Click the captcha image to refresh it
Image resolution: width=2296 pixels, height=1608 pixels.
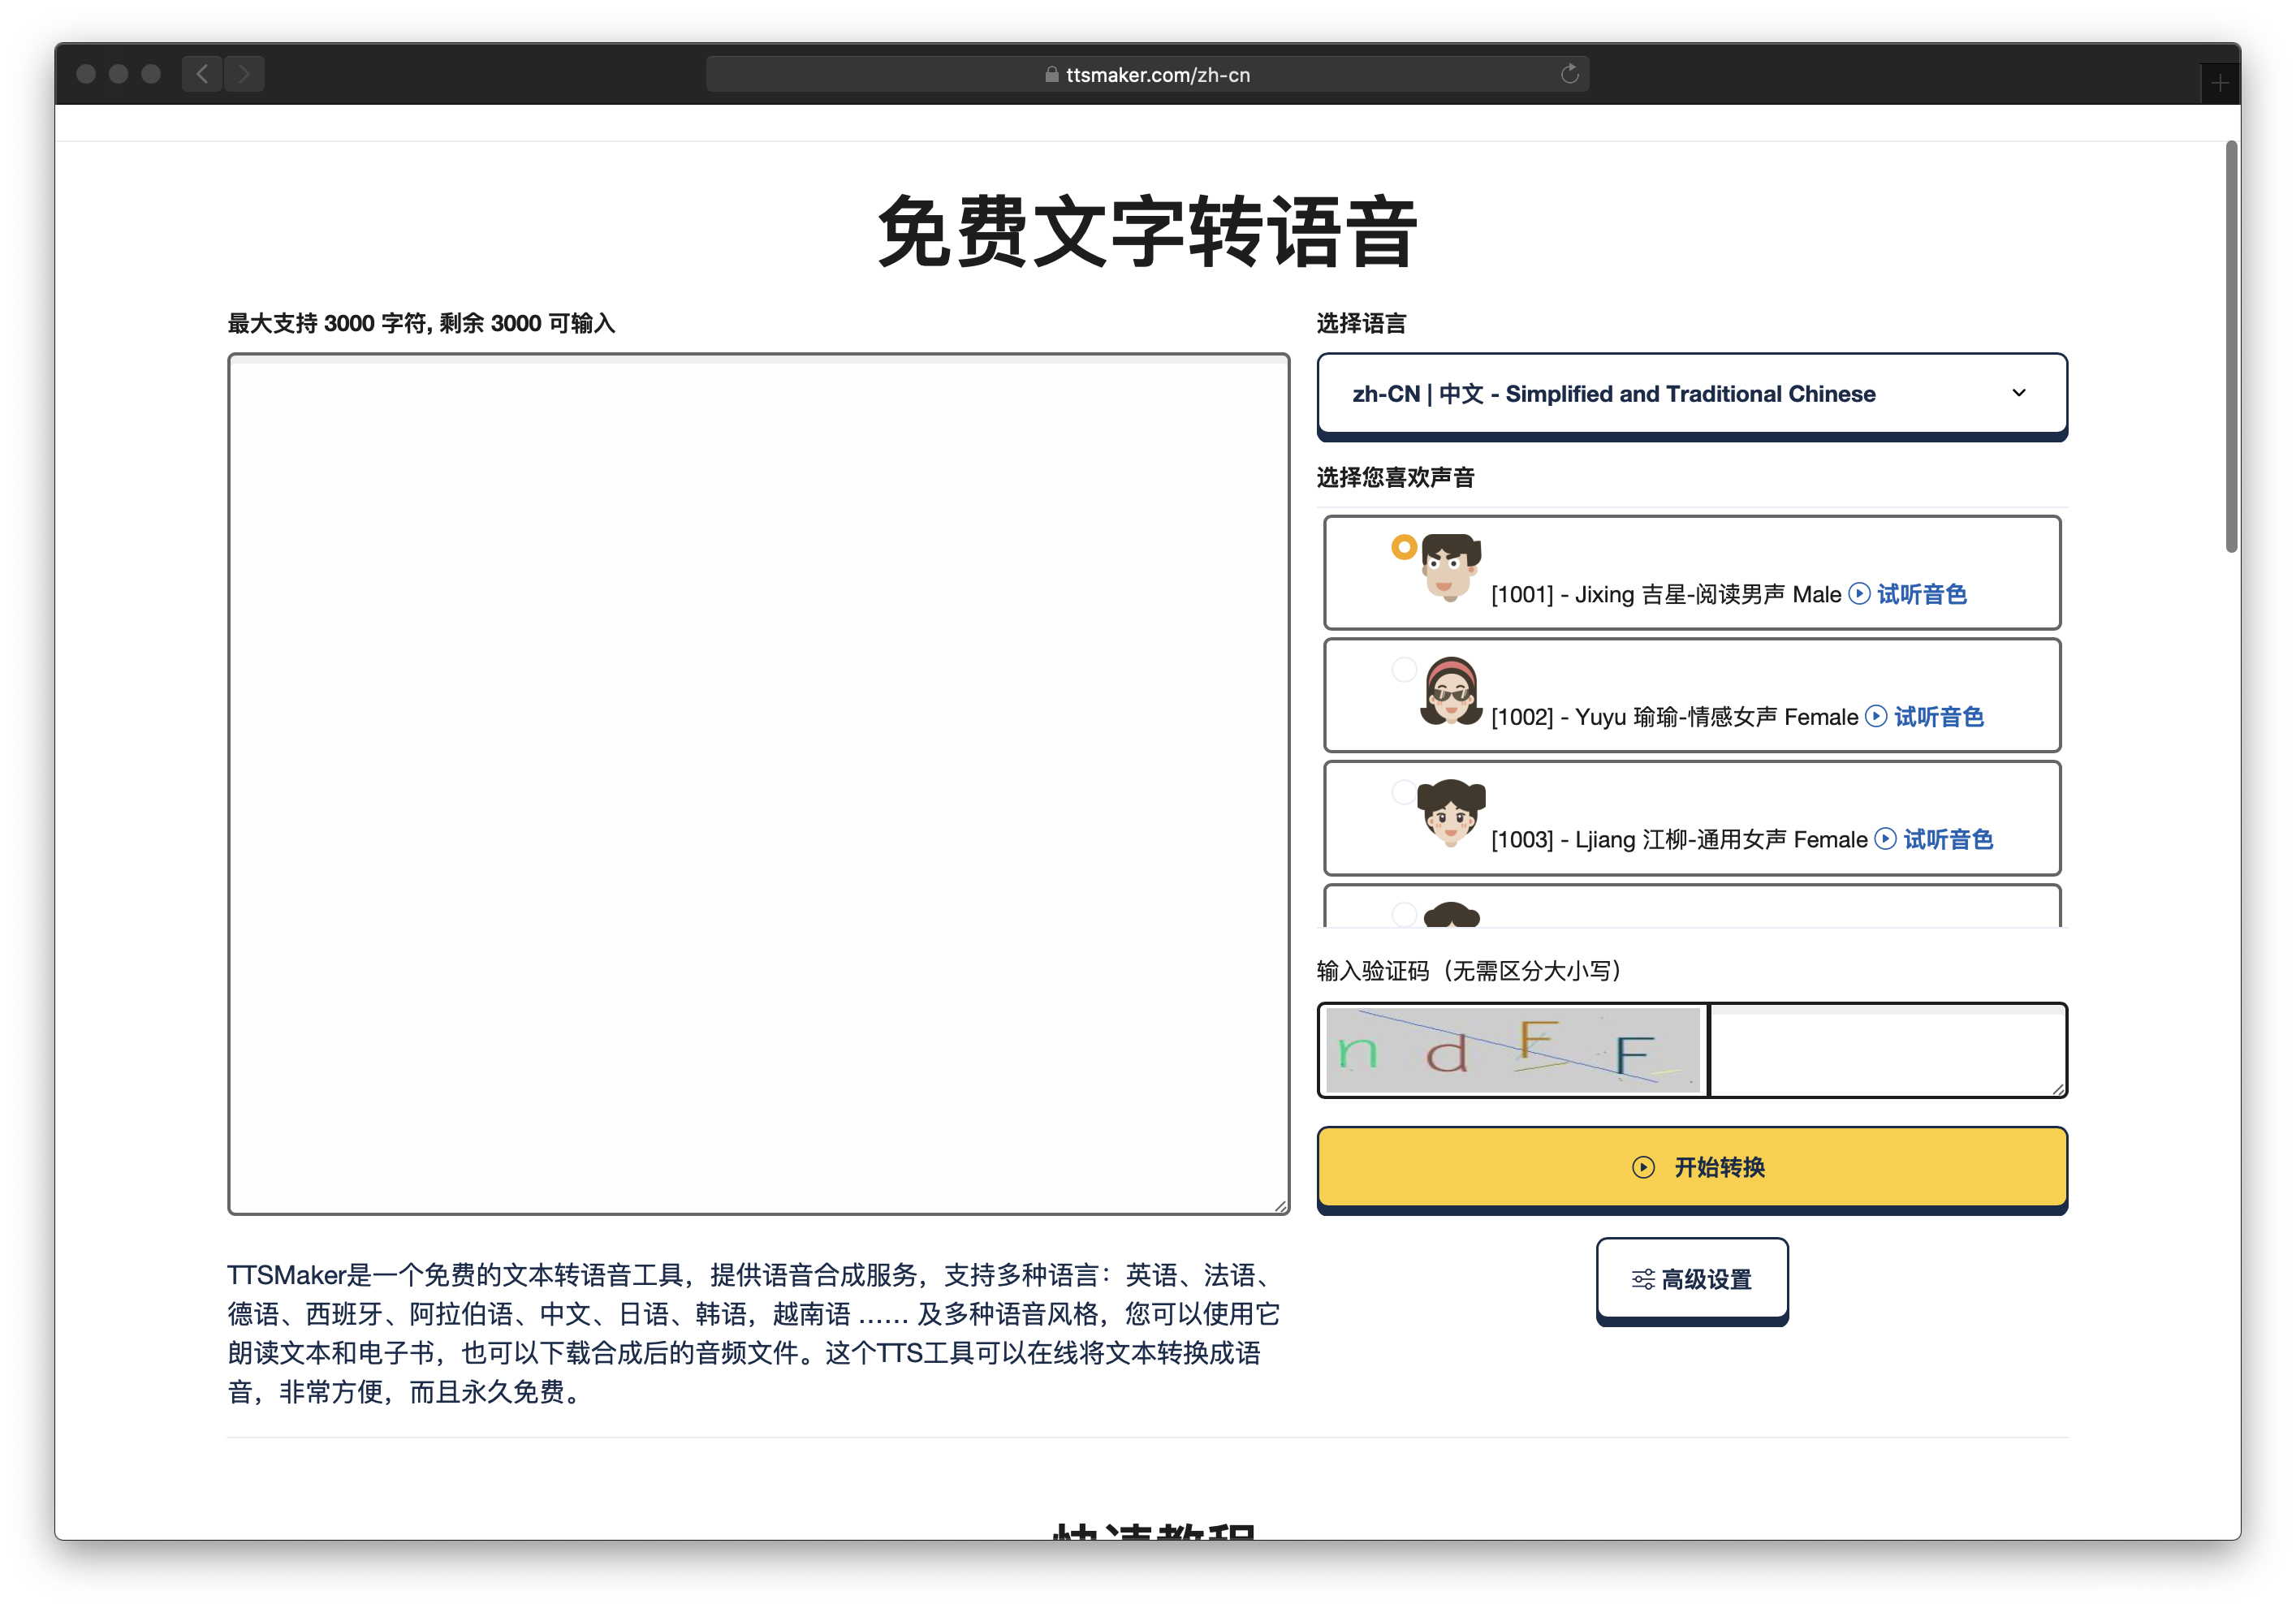pos(1512,1050)
